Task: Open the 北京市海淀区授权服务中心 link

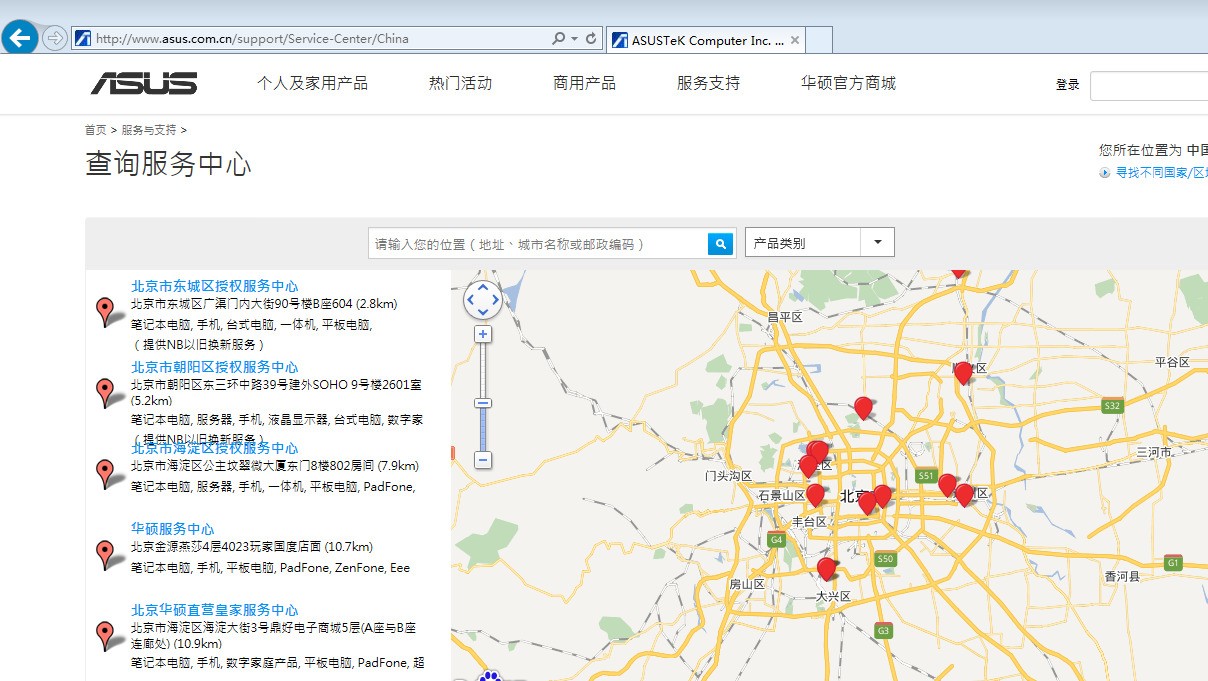Action: tap(214, 448)
